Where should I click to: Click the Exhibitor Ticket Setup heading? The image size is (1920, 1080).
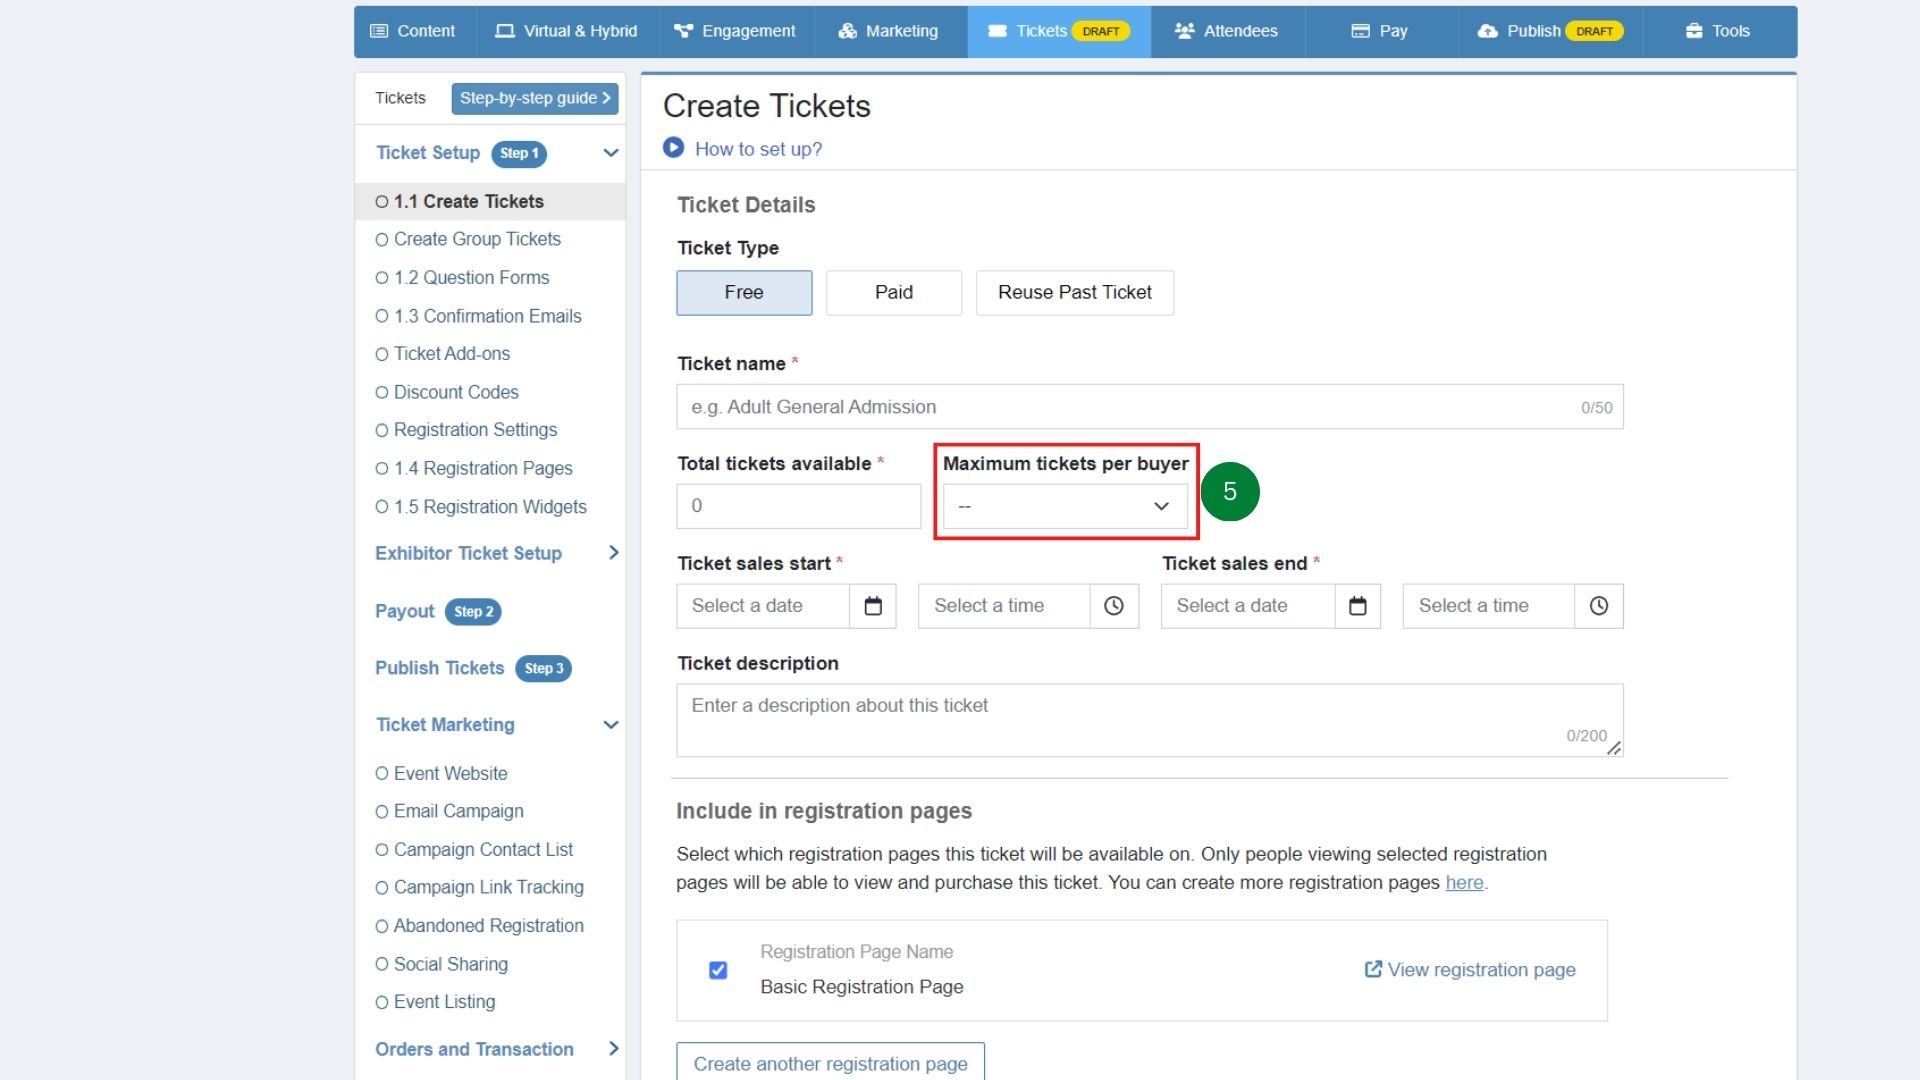click(x=468, y=553)
